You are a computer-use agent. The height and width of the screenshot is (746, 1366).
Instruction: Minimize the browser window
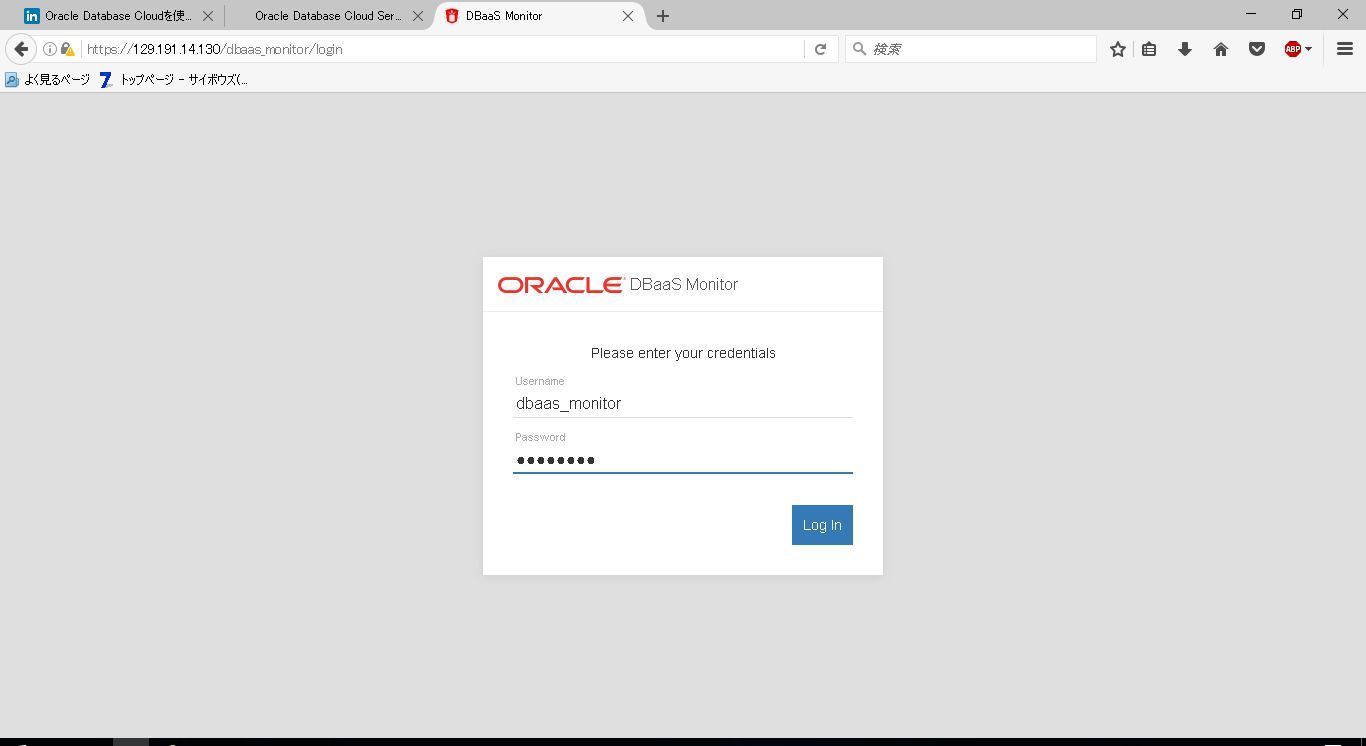(x=1250, y=14)
